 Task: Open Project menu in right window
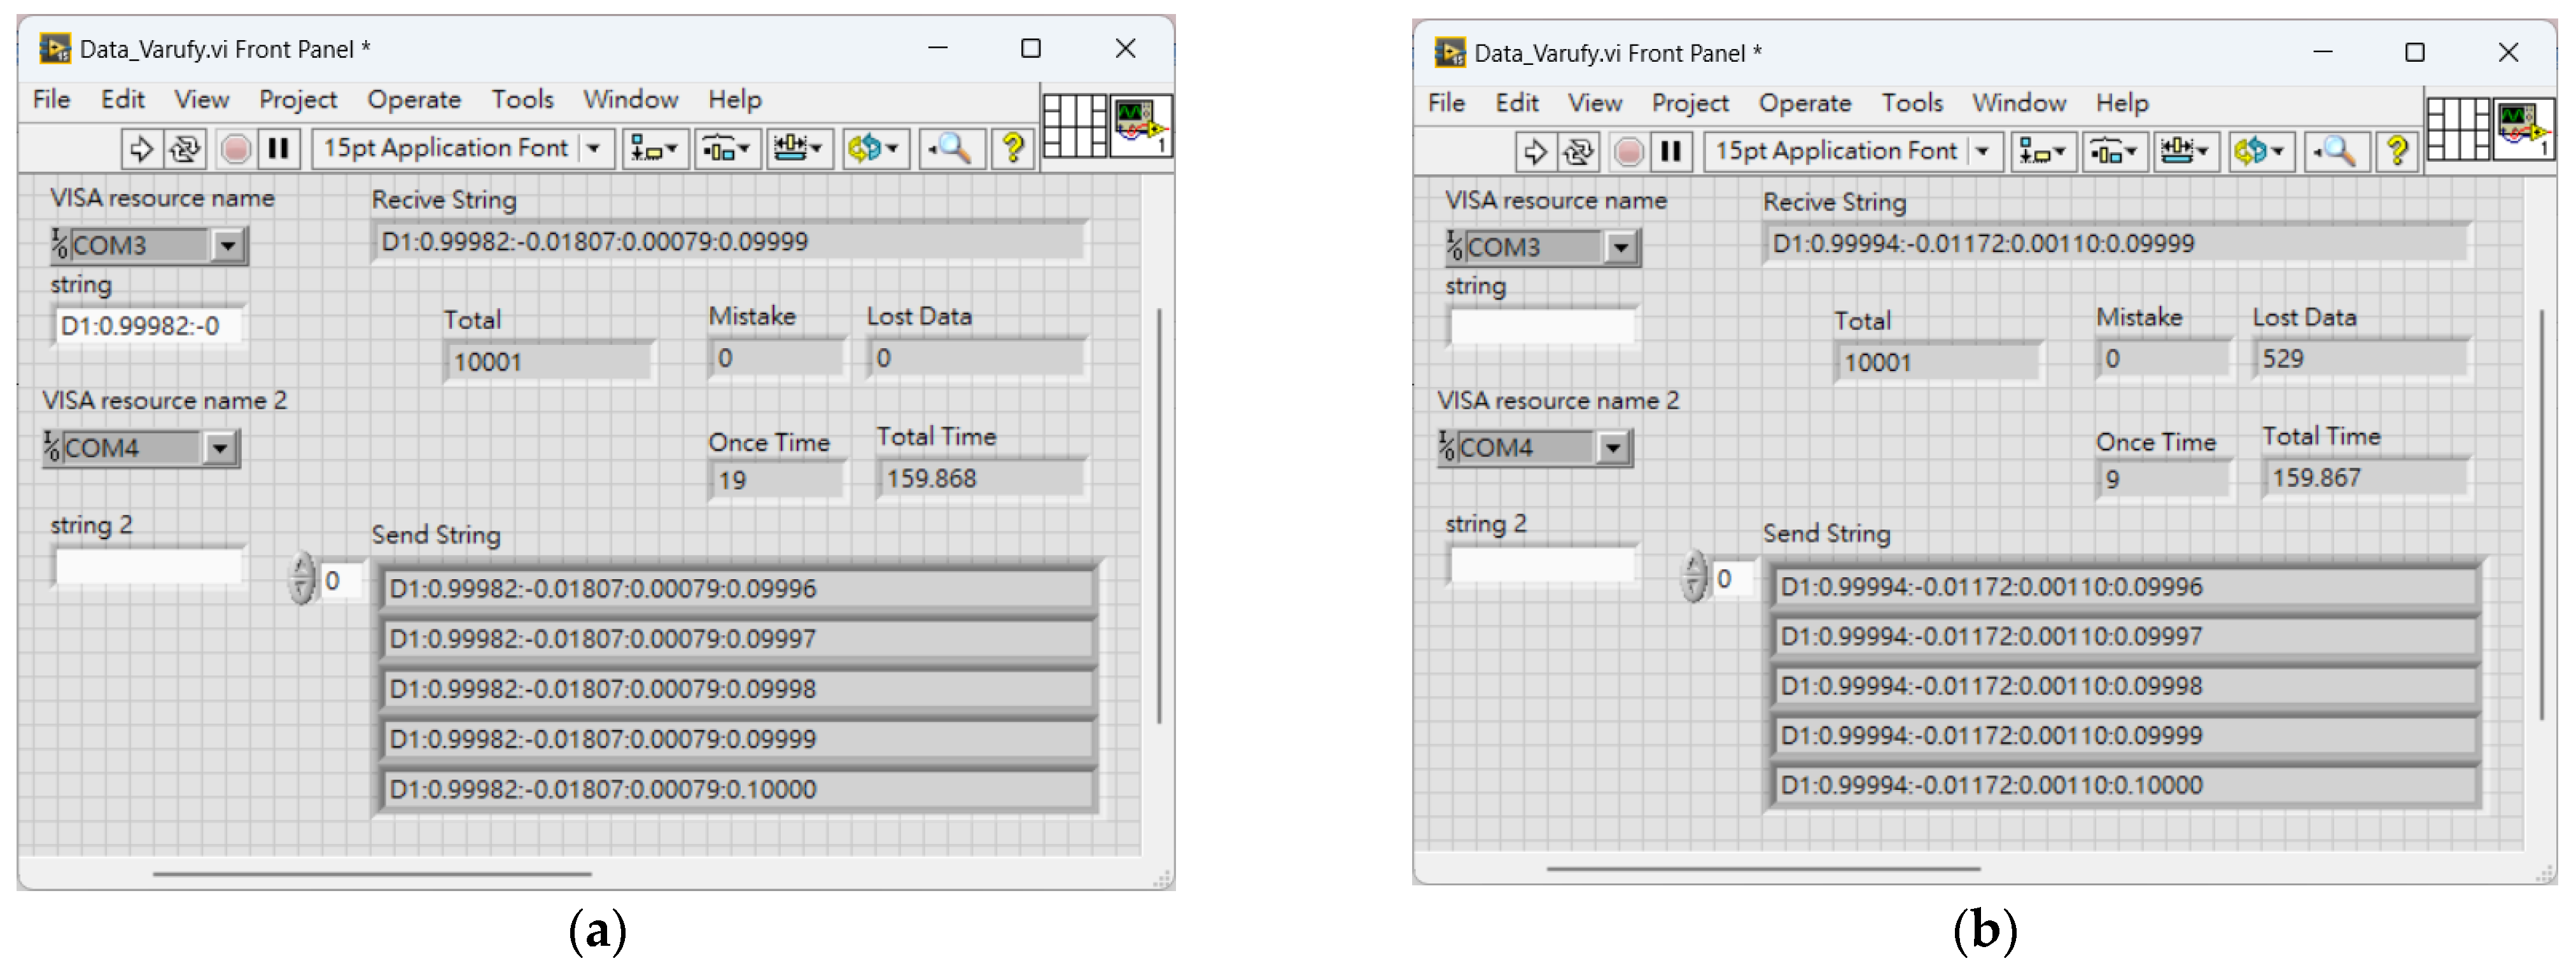tap(1689, 103)
